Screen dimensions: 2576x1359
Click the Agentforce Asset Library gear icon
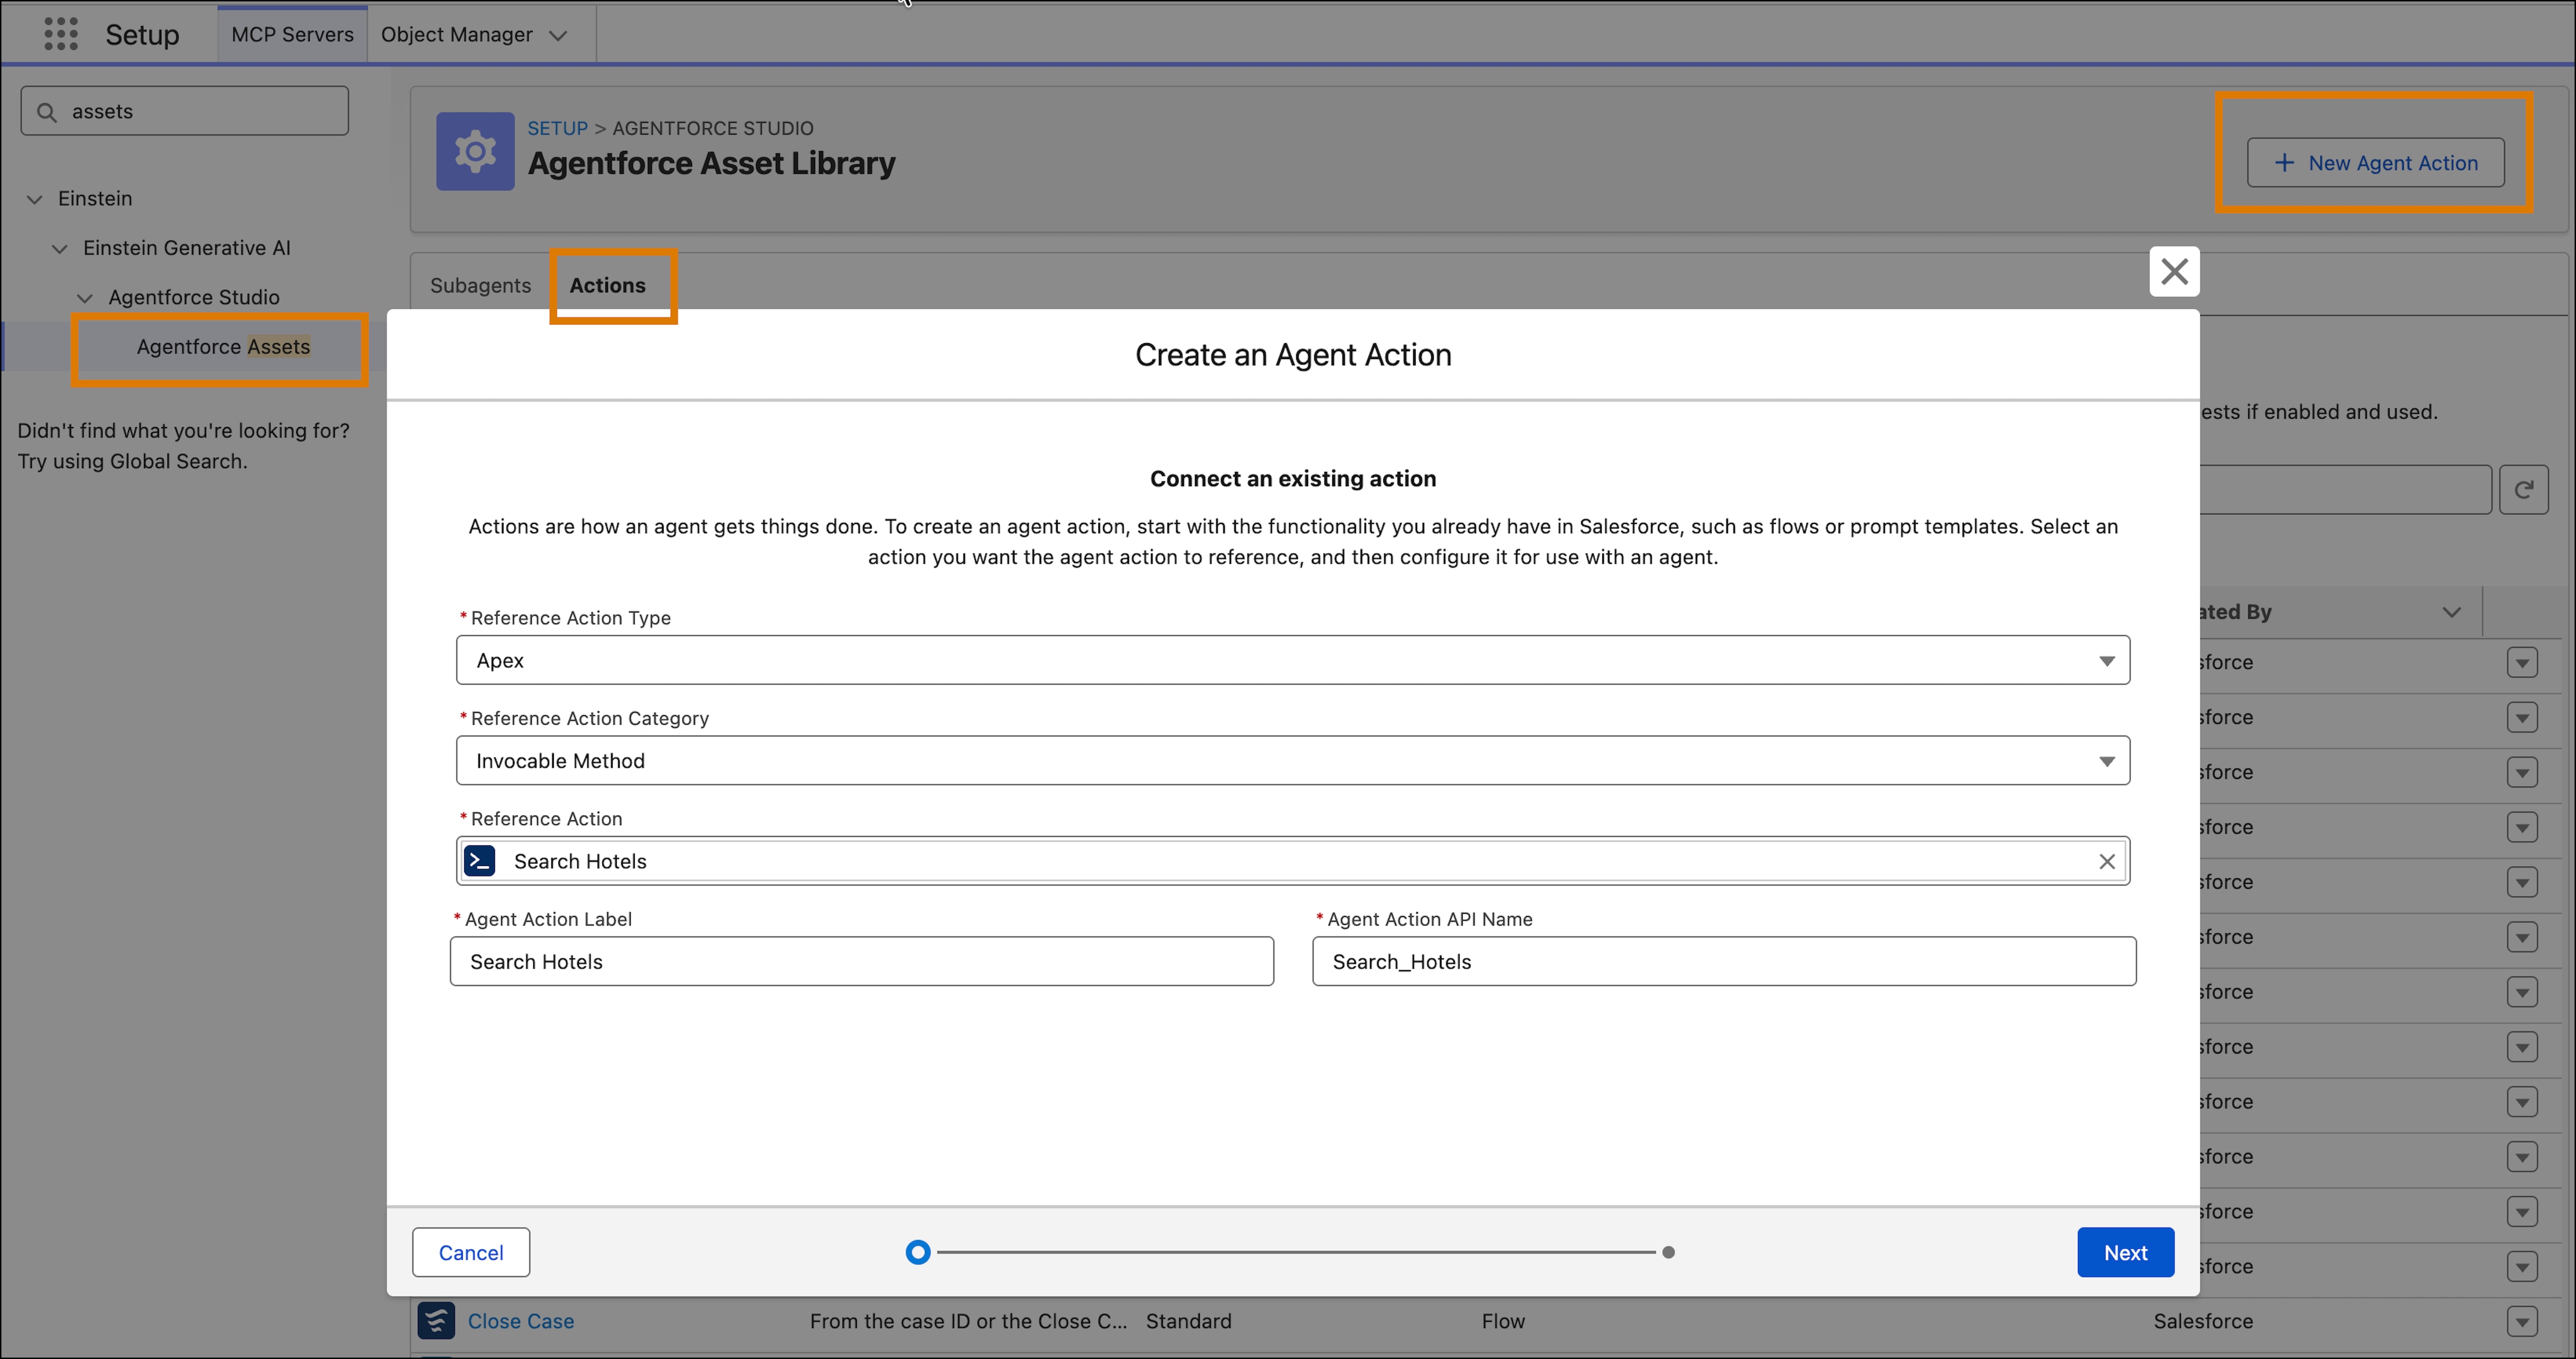pyautogui.click(x=475, y=151)
